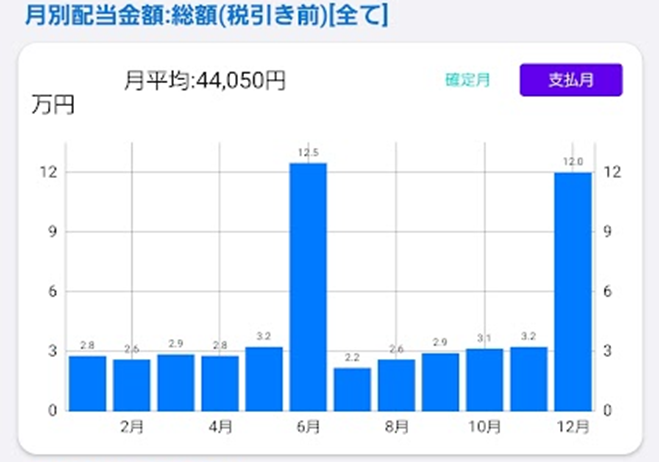Click the 2月 label on the x-axis

tap(132, 427)
